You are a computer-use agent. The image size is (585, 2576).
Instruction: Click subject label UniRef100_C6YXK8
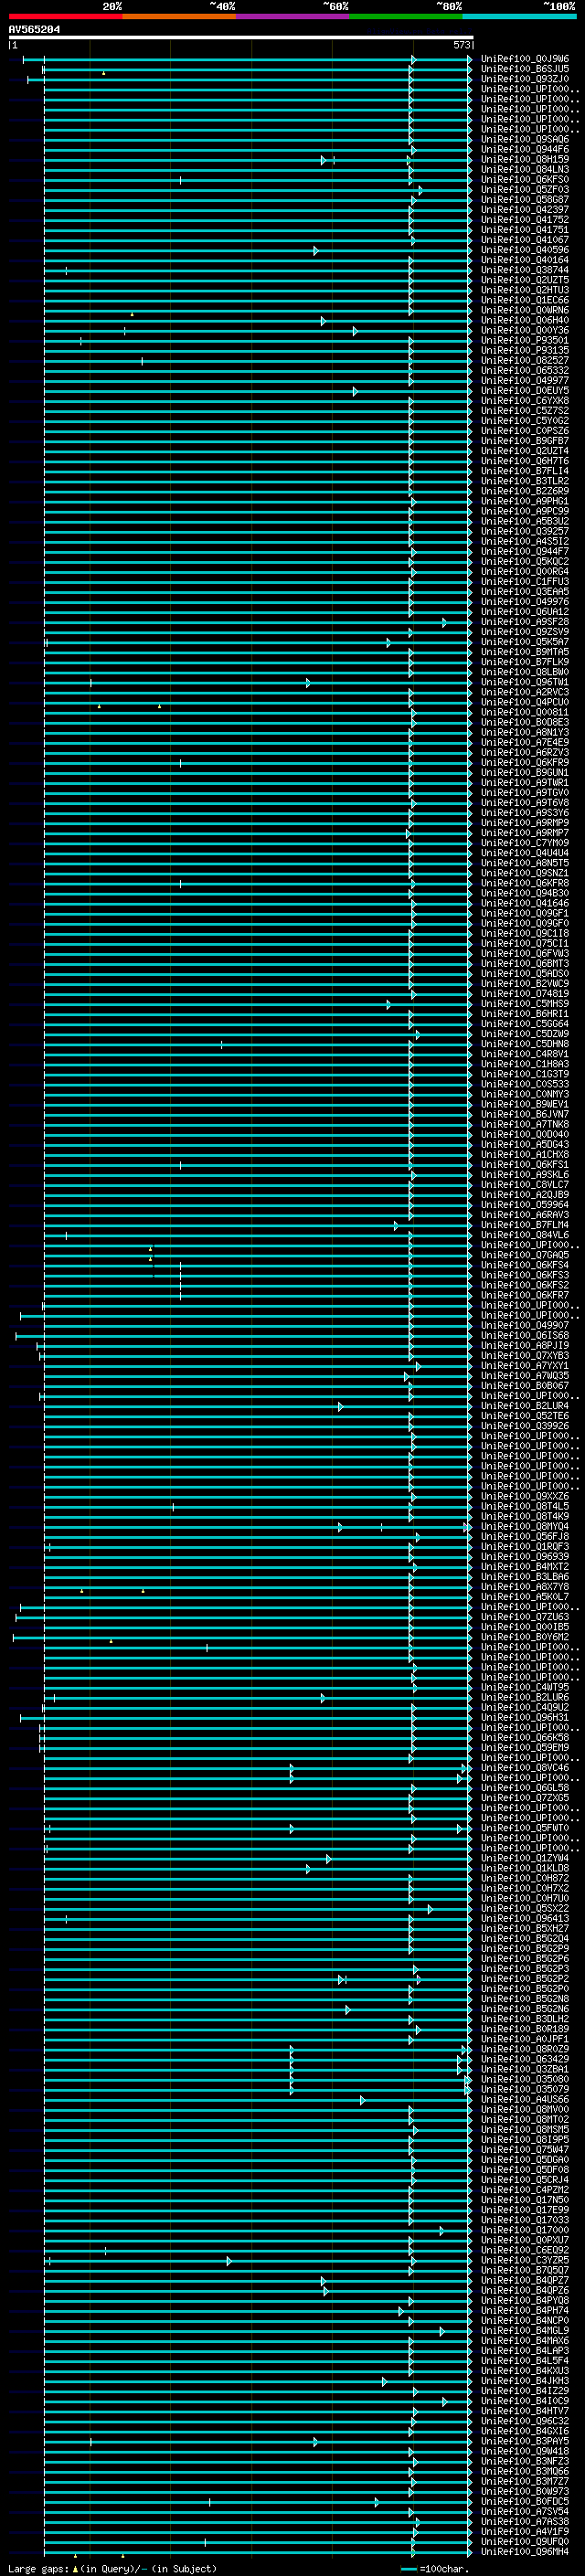point(525,401)
